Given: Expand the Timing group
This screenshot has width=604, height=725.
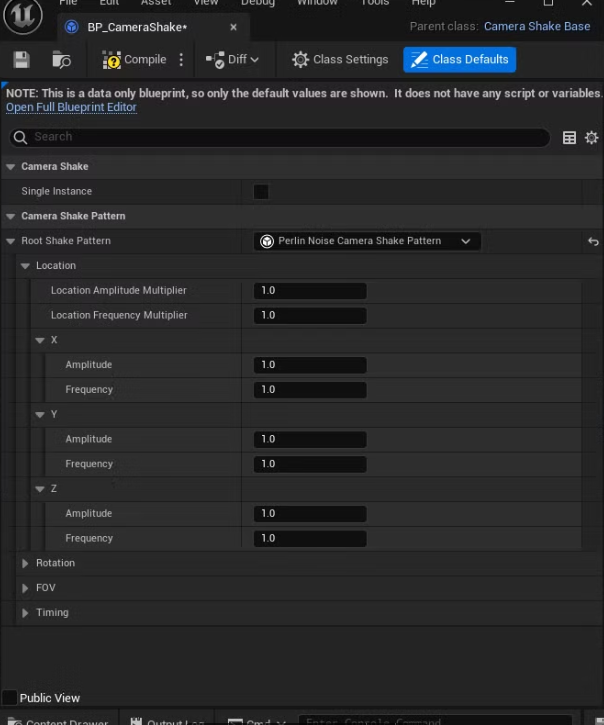Looking at the screenshot, I should (25, 613).
